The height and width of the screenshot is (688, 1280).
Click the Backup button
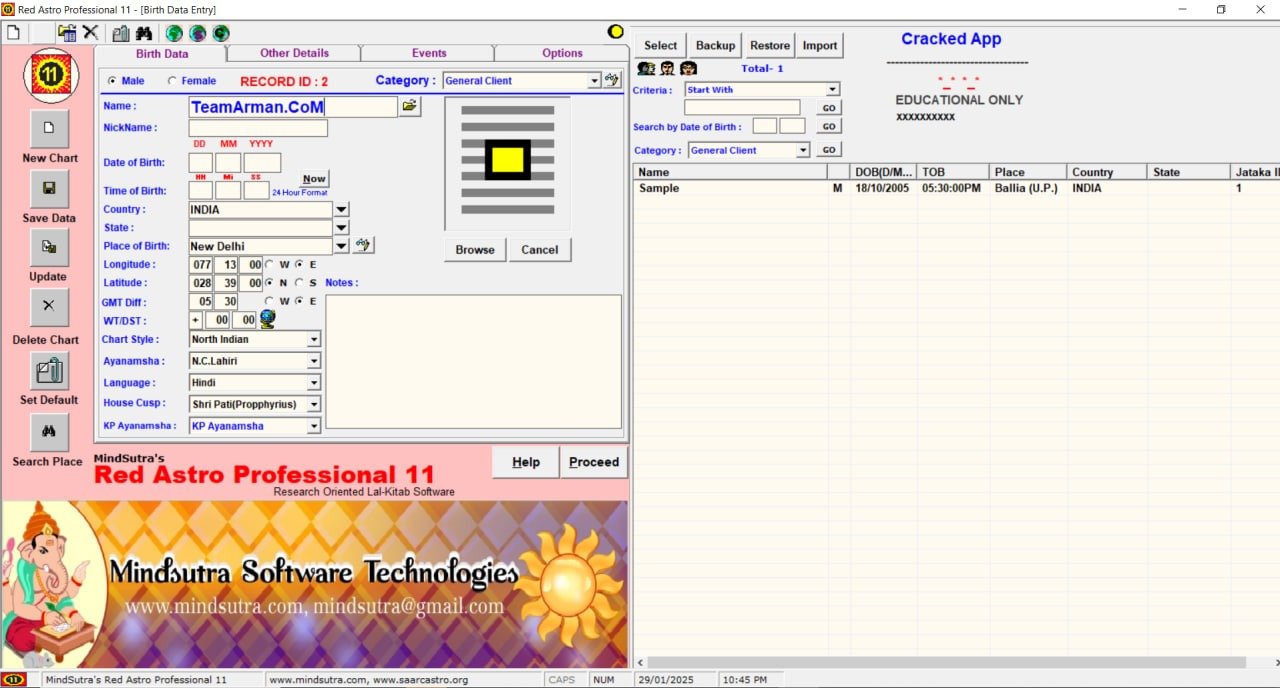click(715, 45)
